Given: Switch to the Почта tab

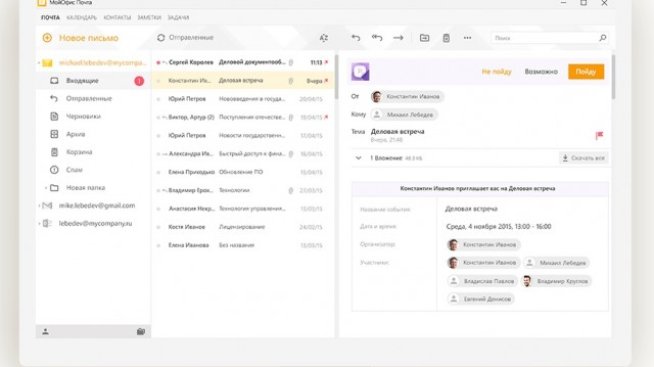Looking at the screenshot, I should coord(50,18).
